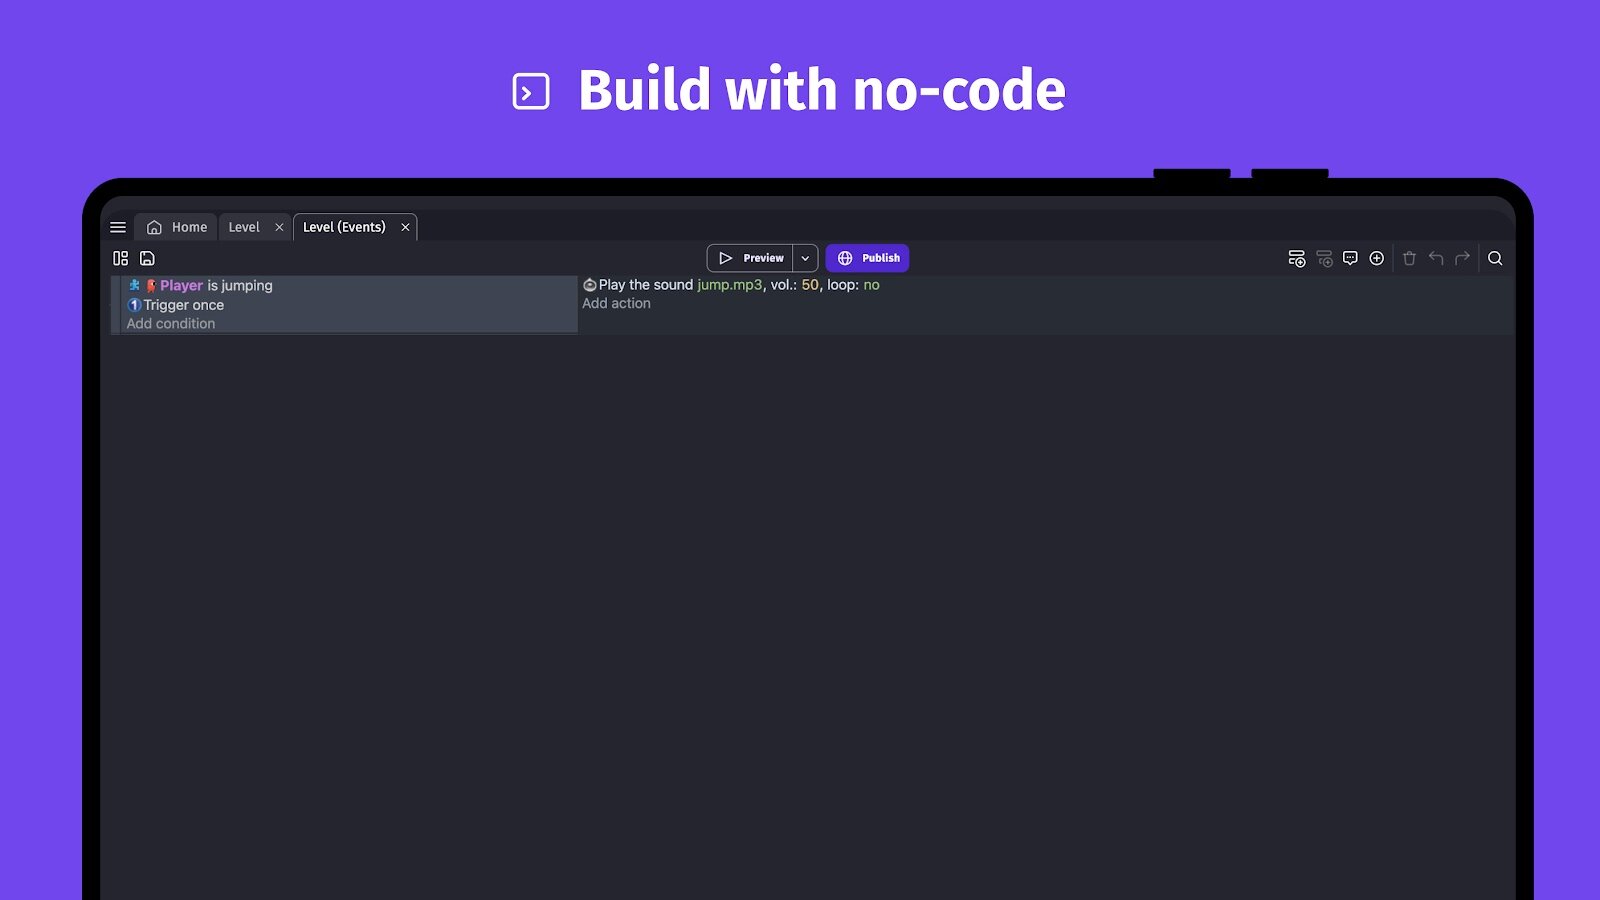
Task: Click the Add action link
Action: point(616,303)
